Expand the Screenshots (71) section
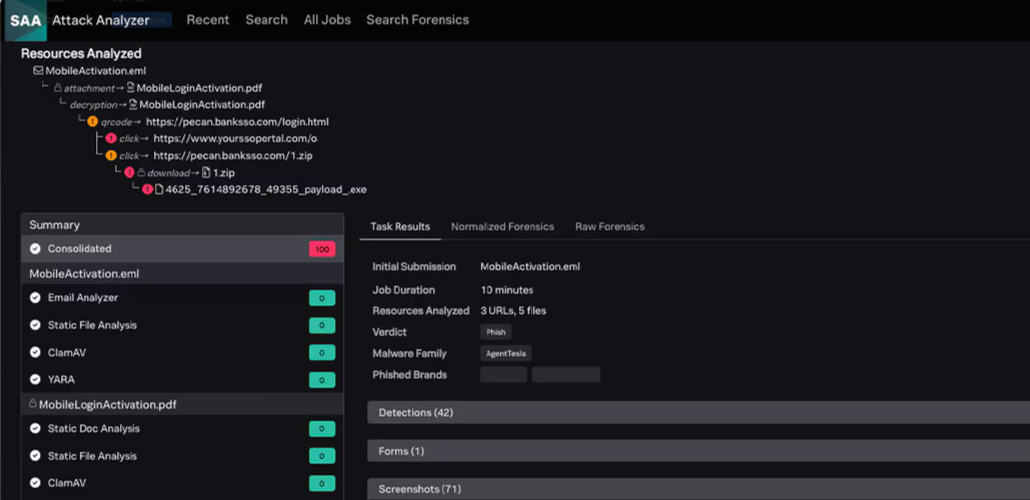Viewport: 1030px width, 500px height. click(698, 489)
